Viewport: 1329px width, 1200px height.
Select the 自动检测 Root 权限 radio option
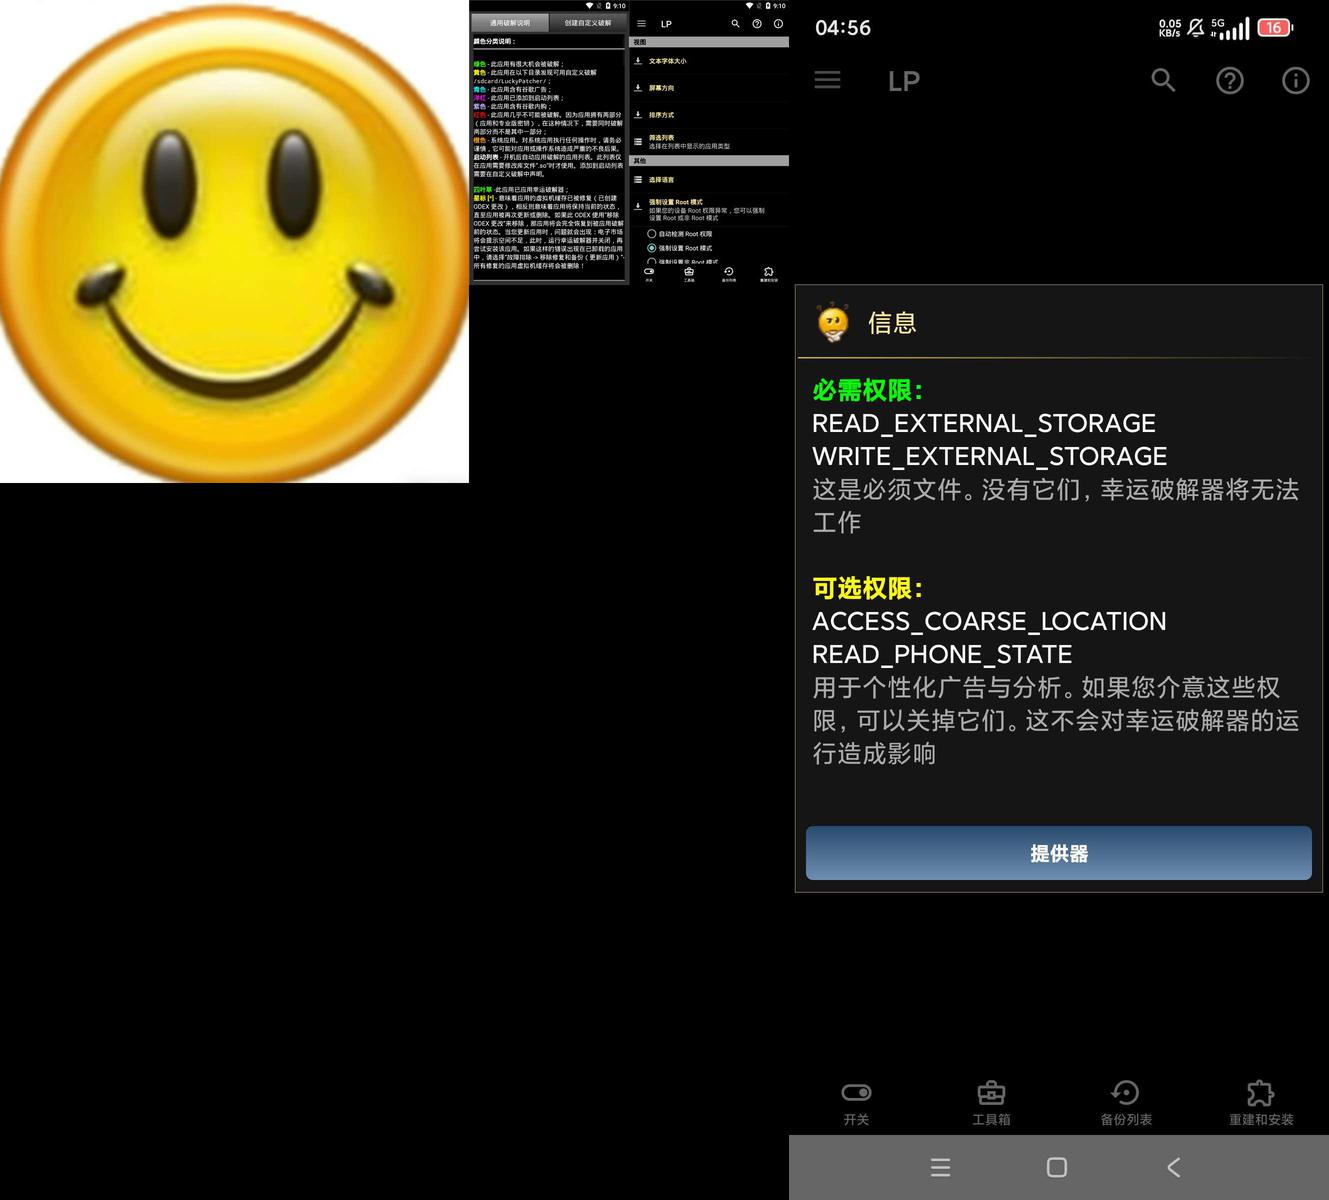(652, 234)
